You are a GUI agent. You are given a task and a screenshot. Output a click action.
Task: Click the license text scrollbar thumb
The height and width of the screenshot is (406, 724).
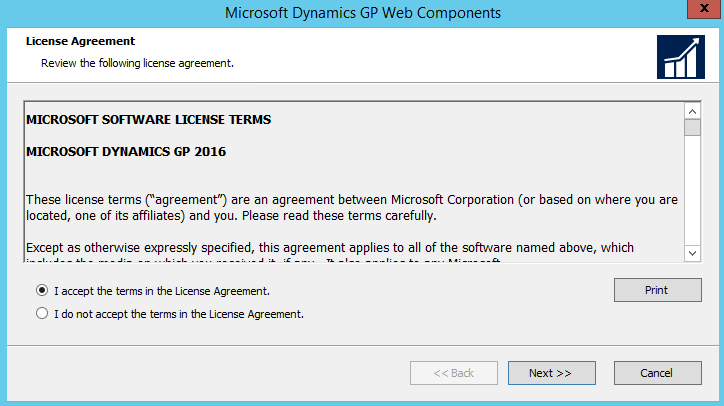tap(692, 128)
